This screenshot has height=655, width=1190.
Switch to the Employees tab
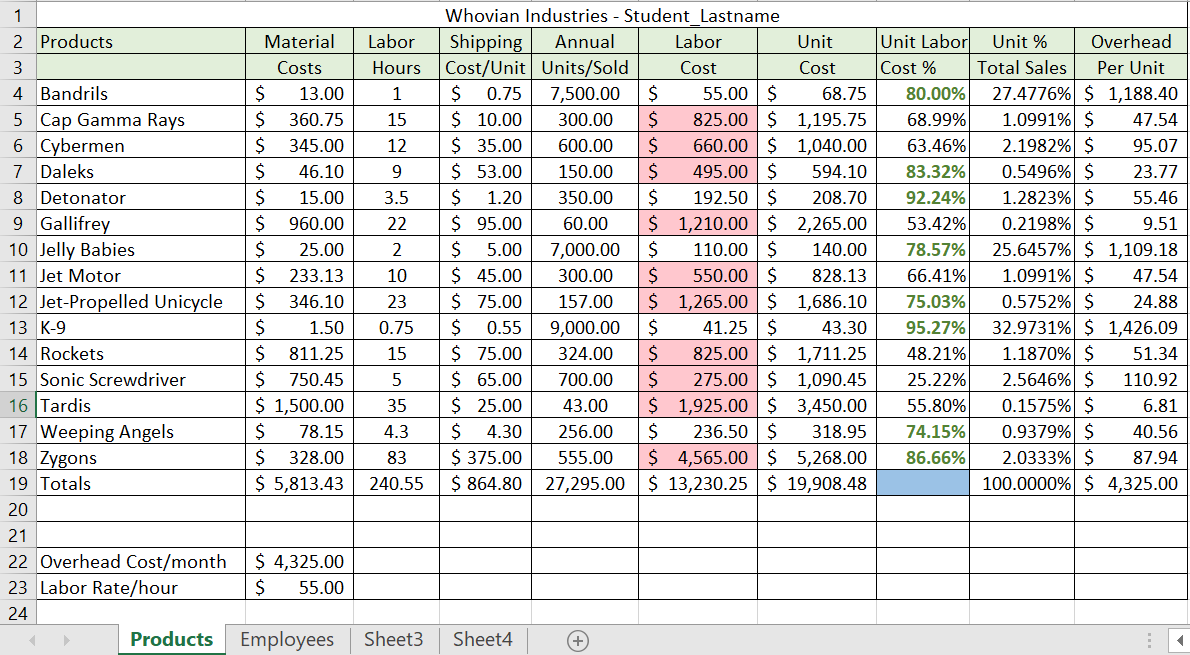pyautogui.click(x=287, y=639)
